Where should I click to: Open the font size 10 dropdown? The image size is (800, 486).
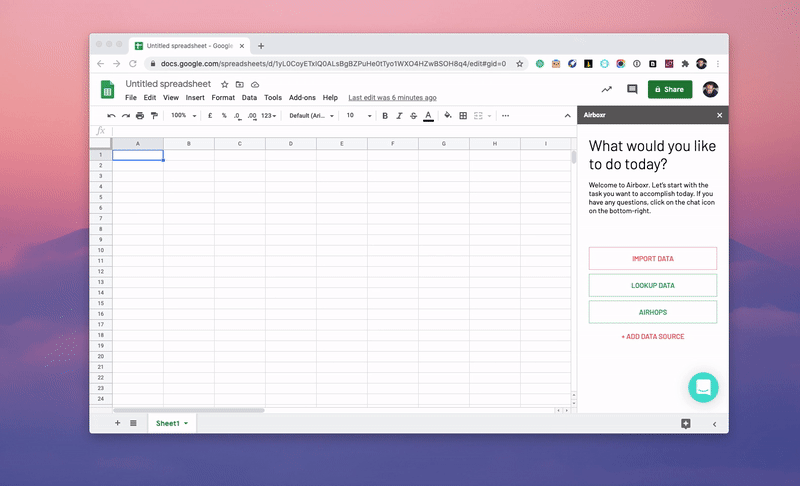(x=359, y=116)
